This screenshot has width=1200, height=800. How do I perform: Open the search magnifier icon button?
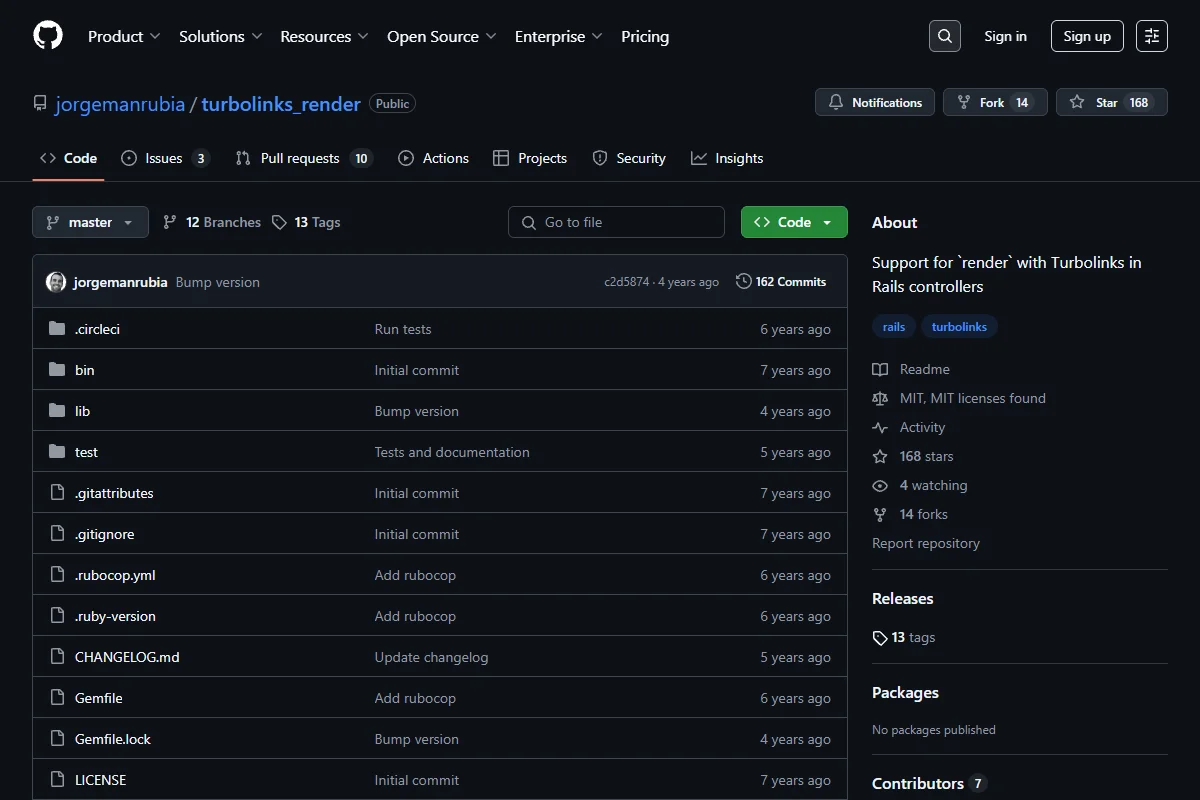click(x=945, y=36)
